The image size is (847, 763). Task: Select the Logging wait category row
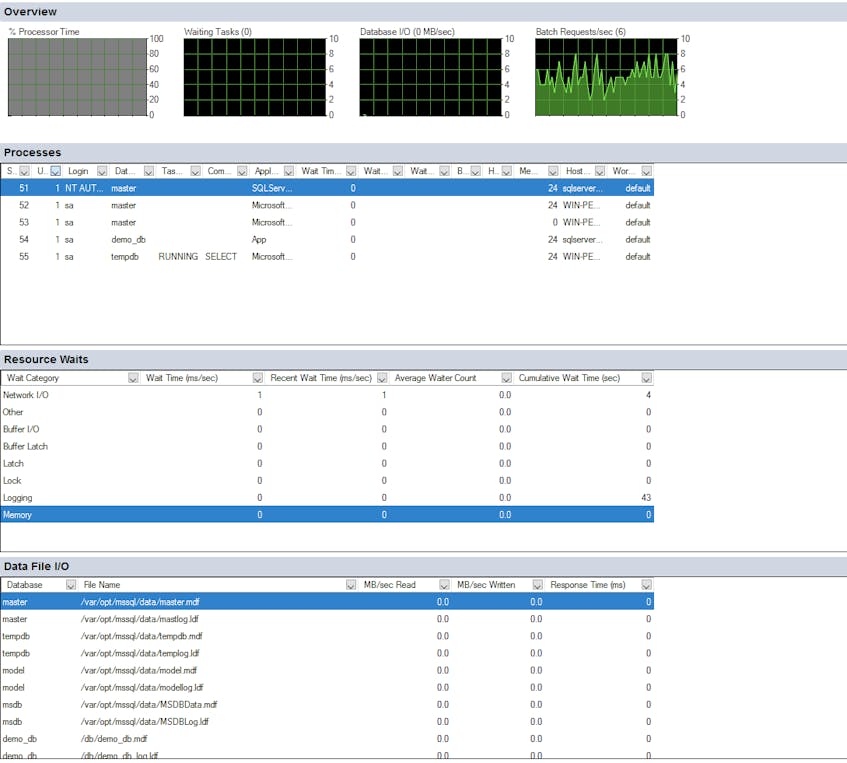coord(327,498)
